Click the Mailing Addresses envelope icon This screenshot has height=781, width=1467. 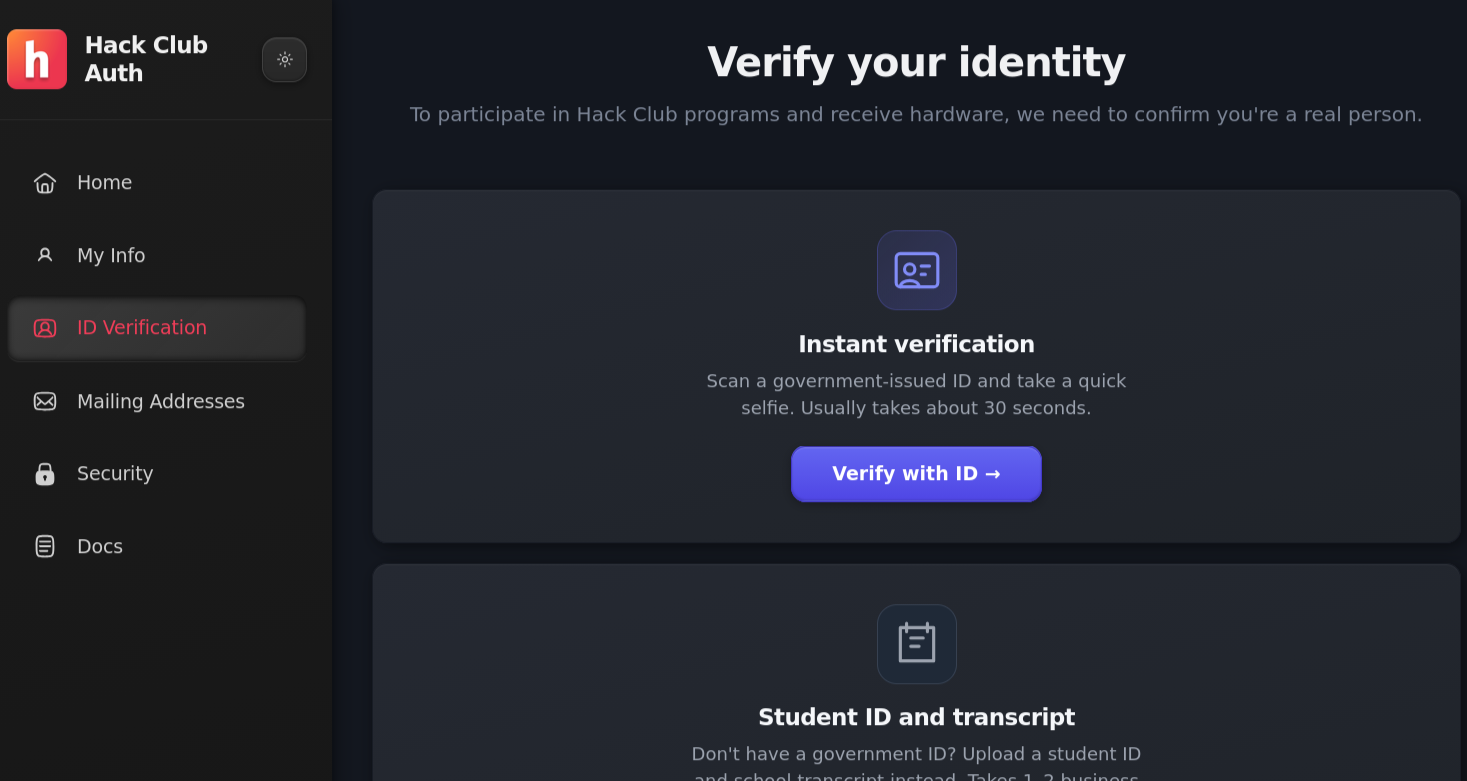pos(45,401)
